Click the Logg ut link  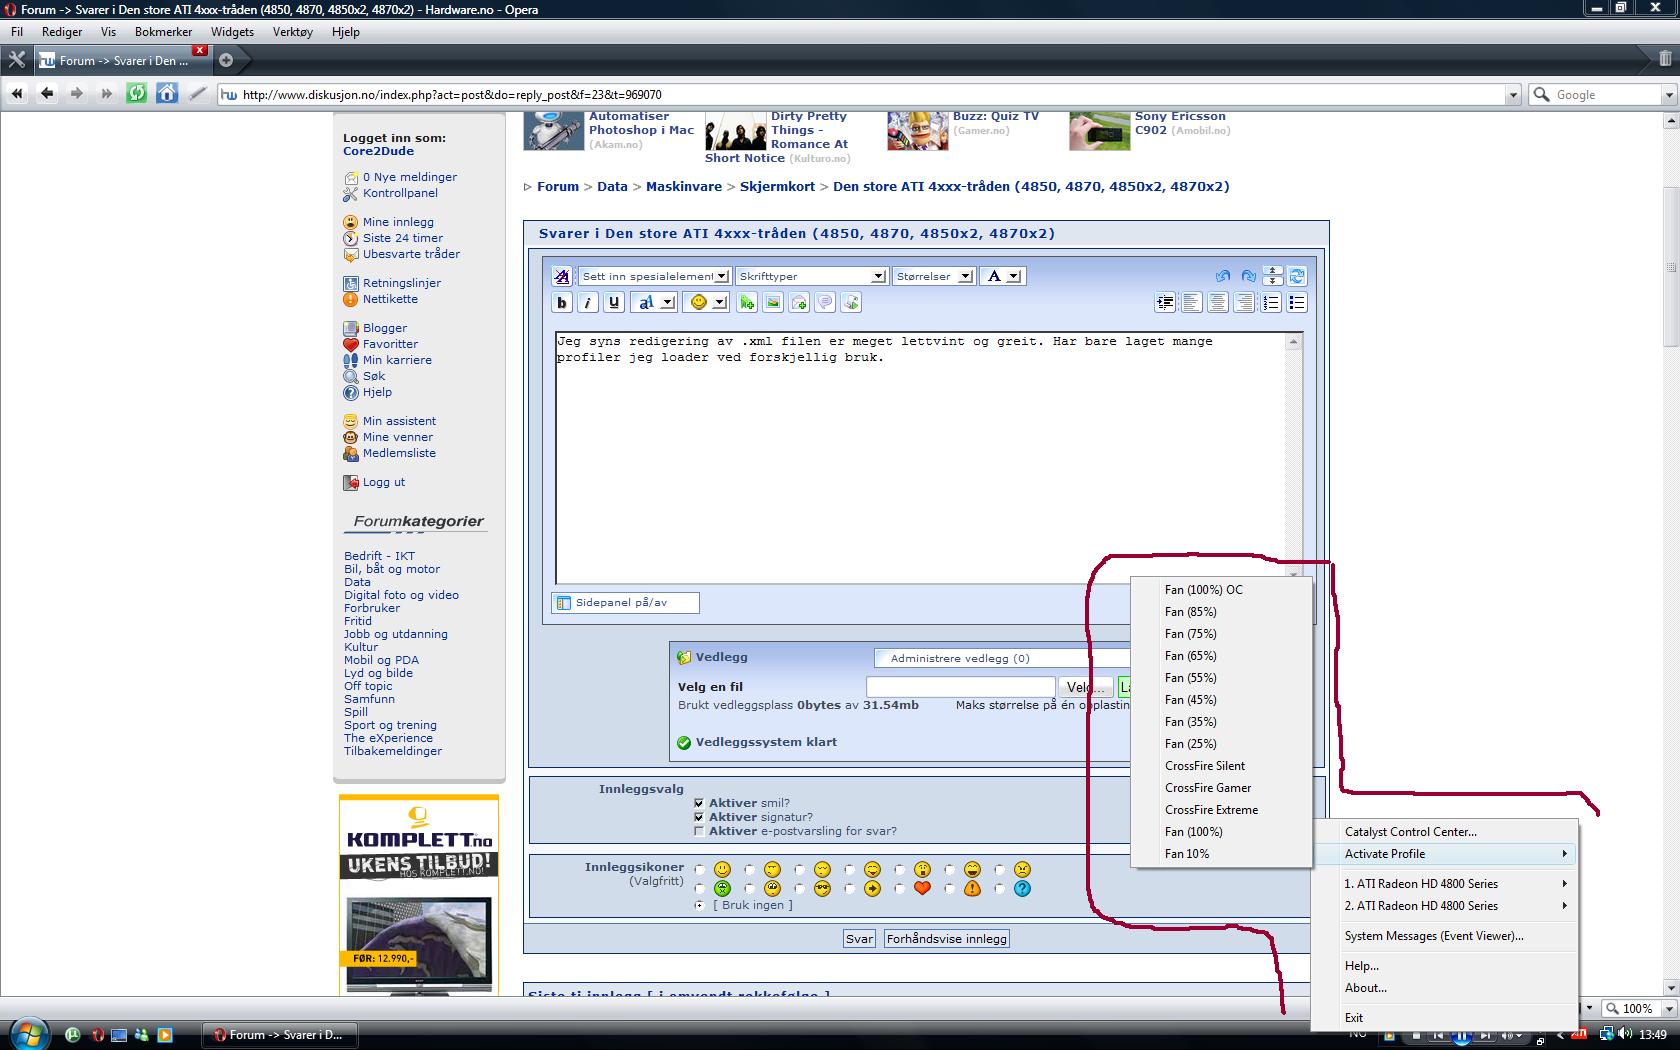(x=384, y=482)
